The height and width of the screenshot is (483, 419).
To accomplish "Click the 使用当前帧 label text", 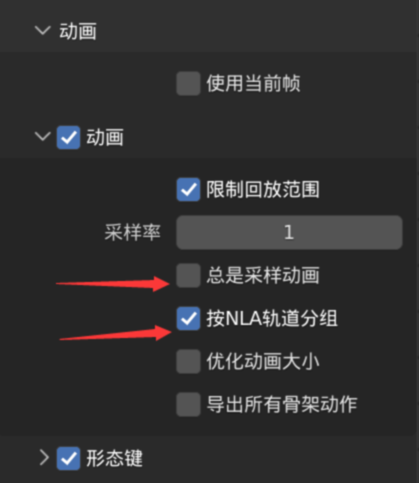I will 253,83.
